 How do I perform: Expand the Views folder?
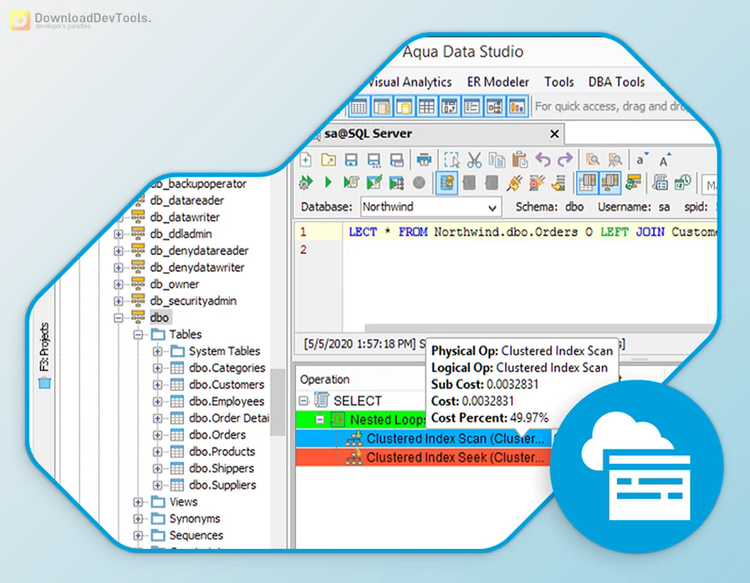click(x=138, y=502)
